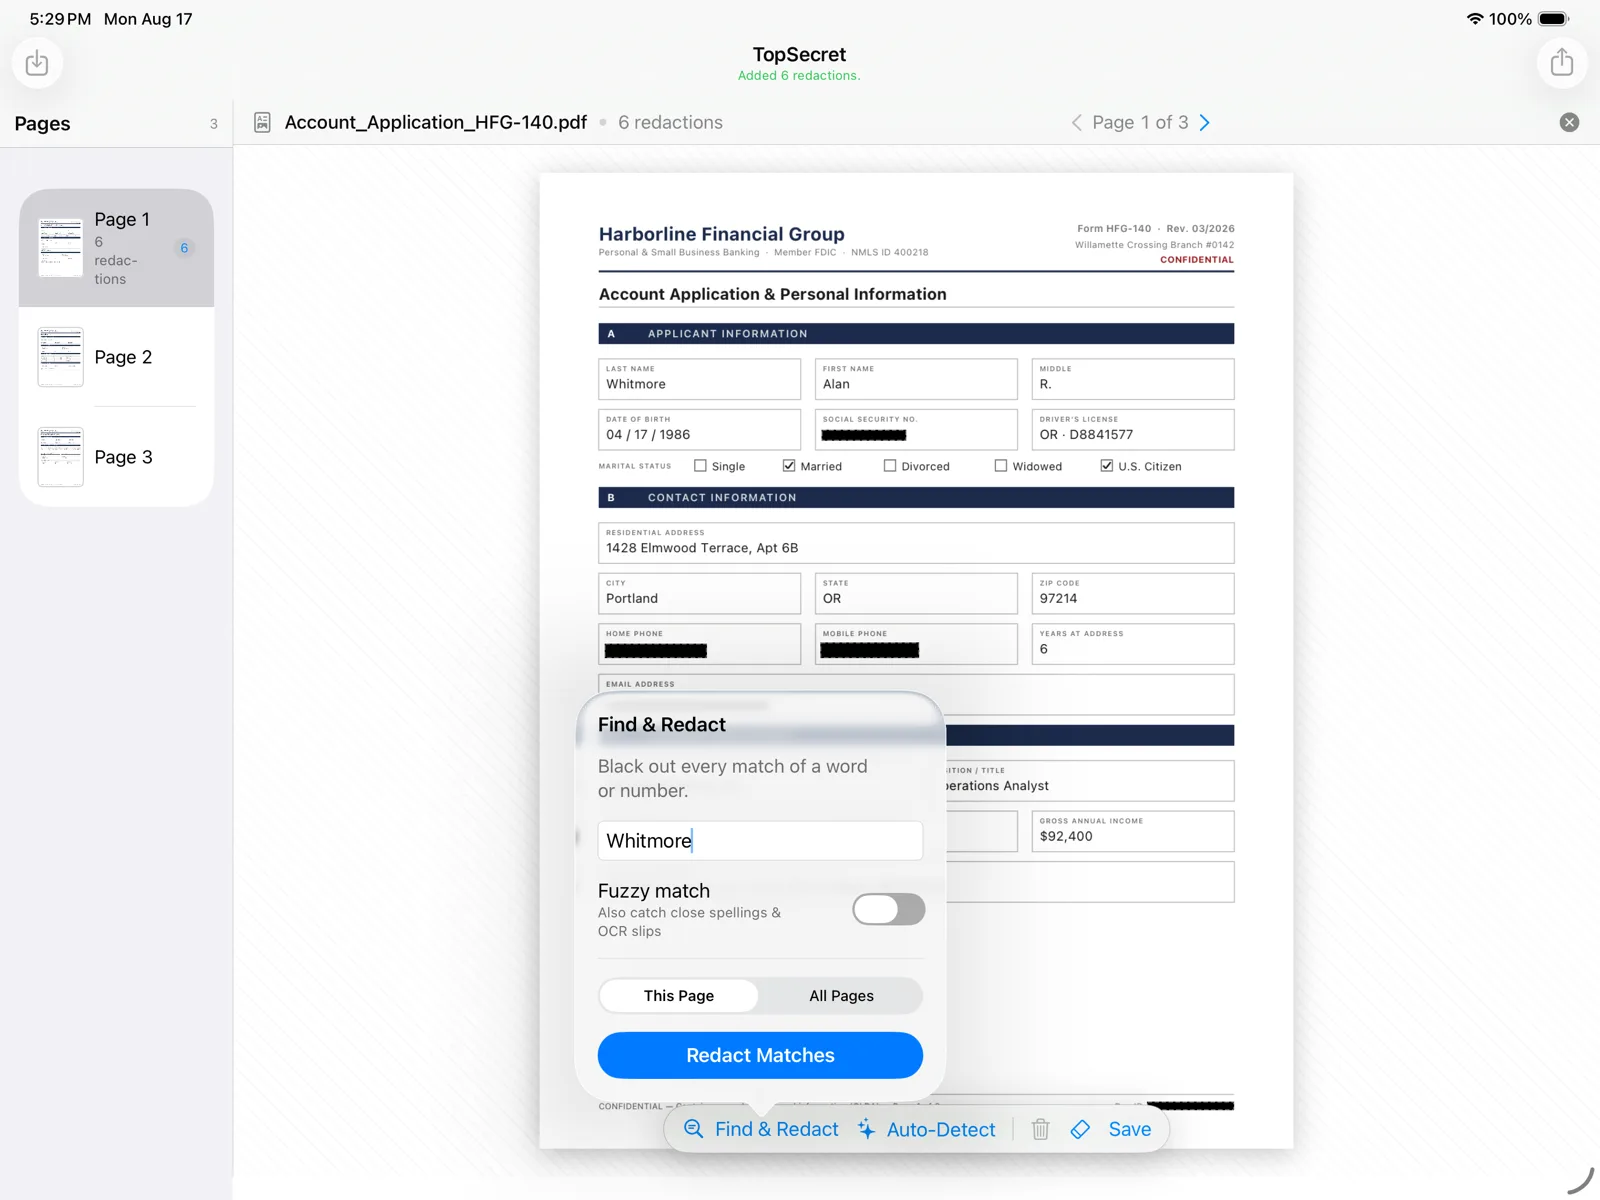Click the search text field containing Whitmore
Screen dimensions: 1600x1200
[760, 841]
